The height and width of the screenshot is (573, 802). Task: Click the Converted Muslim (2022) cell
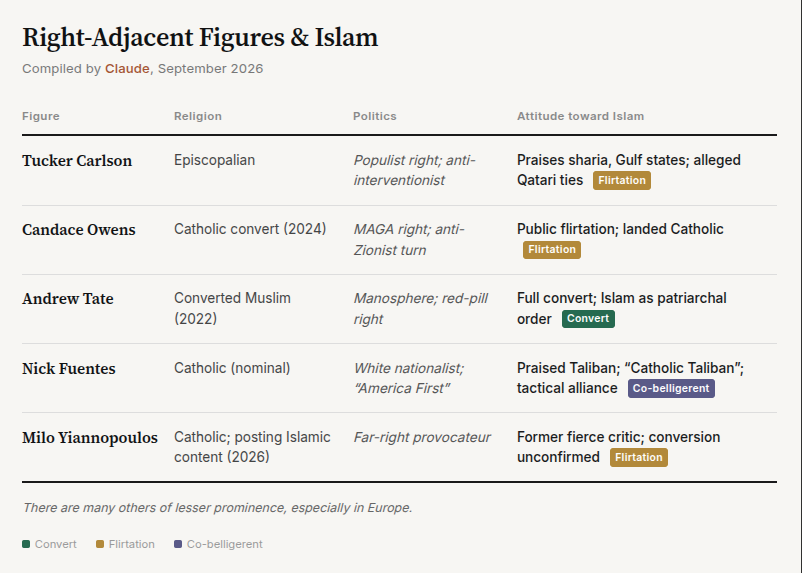pyautogui.click(x=232, y=308)
